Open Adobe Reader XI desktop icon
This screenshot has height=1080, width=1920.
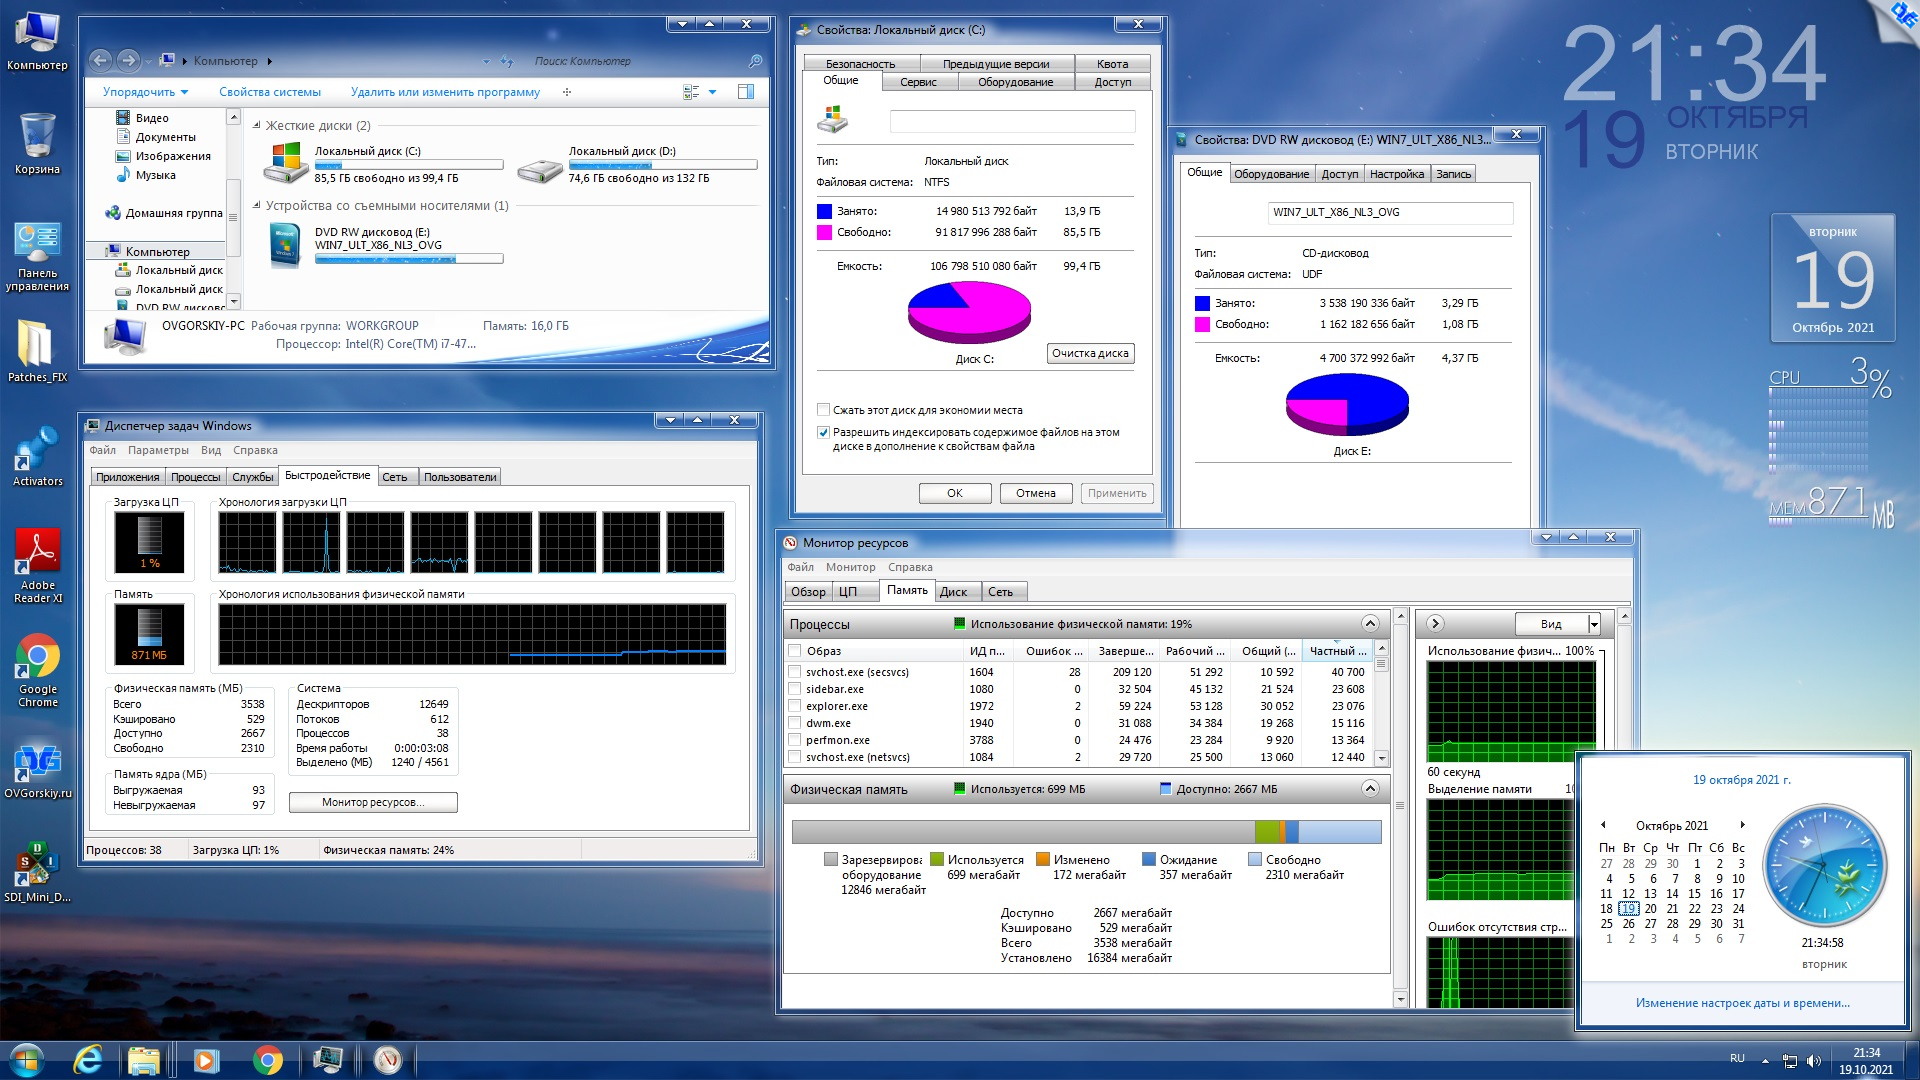click(x=37, y=552)
